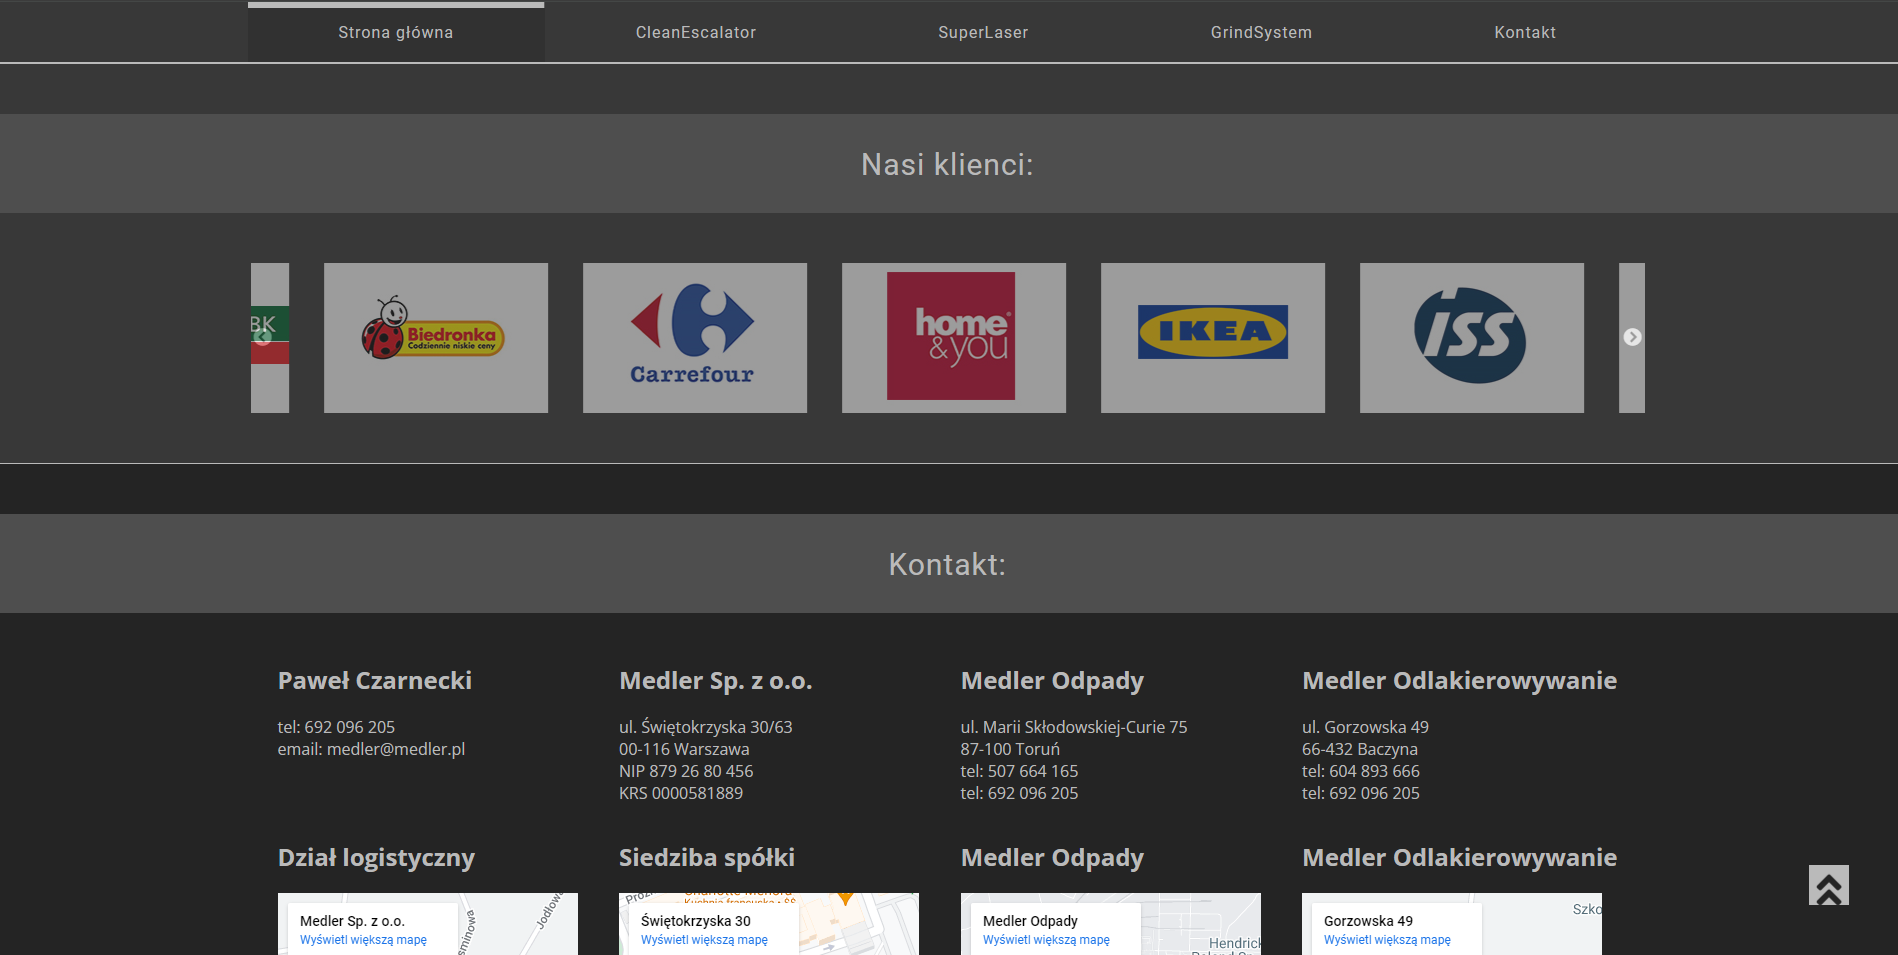Open larger map for Medler Sp. z o.o.
The image size is (1898, 955).
click(x=363, y=940)
